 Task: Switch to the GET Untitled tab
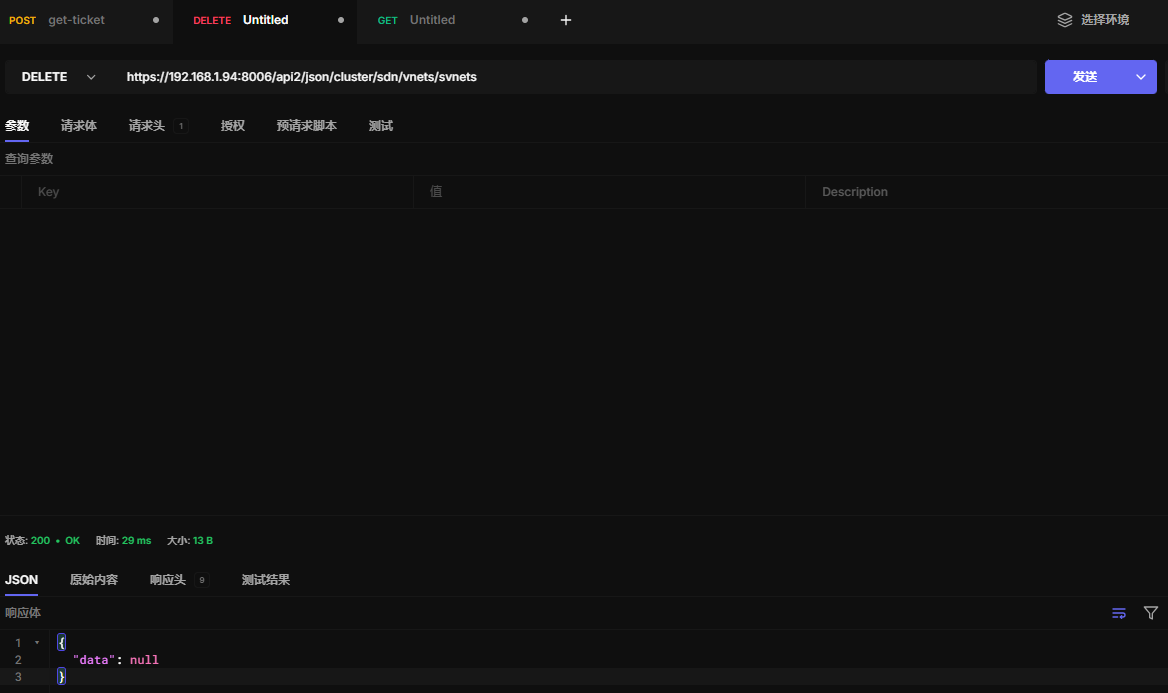click(430, 20)
